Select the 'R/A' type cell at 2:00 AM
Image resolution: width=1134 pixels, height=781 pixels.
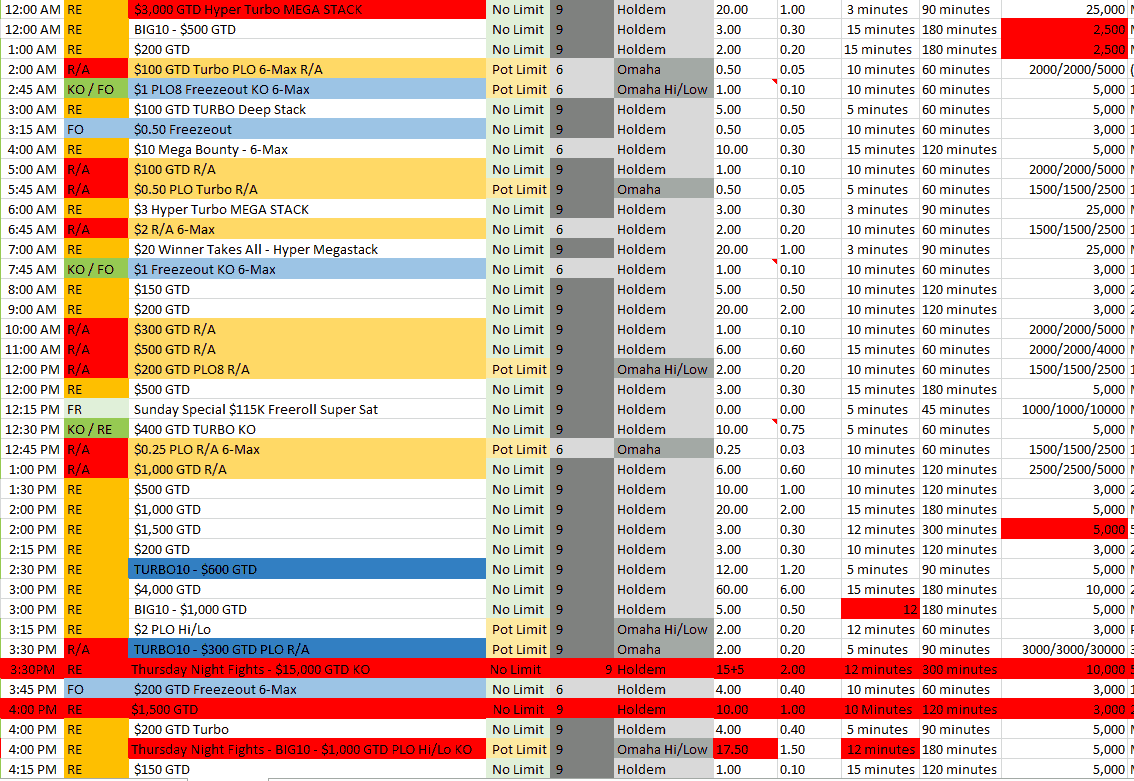pos(96,69)
